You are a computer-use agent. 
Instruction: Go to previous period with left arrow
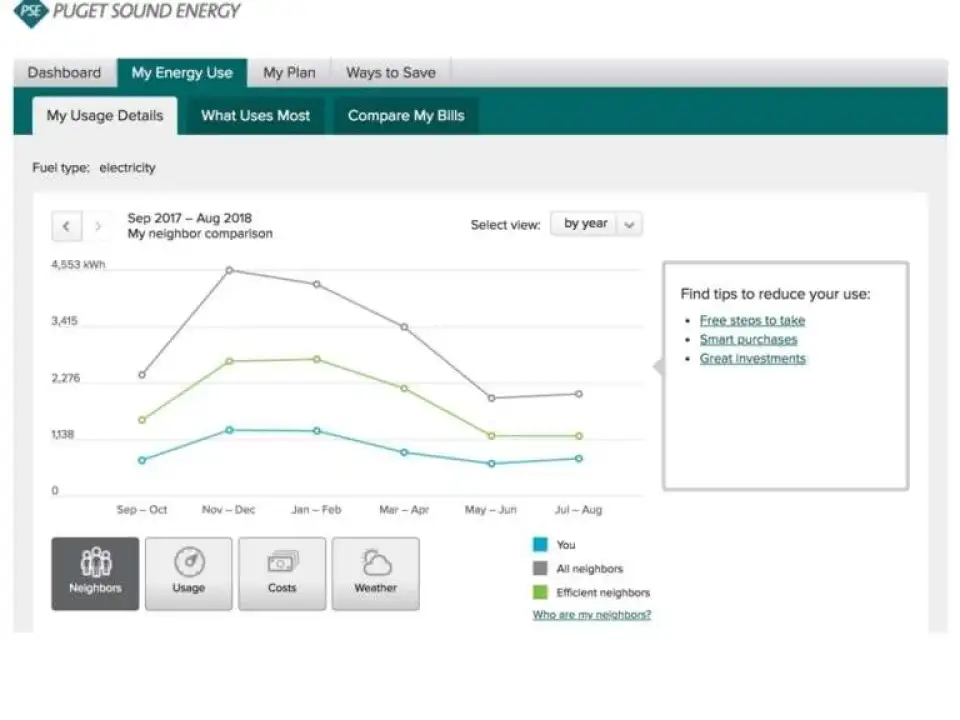coord(66,226)
